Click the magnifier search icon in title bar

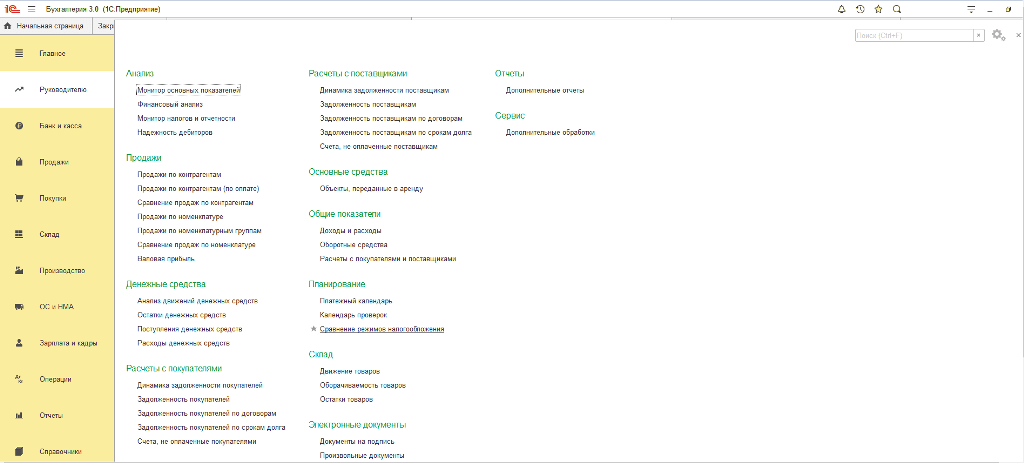pyautogui.click(x=896, y=9)
